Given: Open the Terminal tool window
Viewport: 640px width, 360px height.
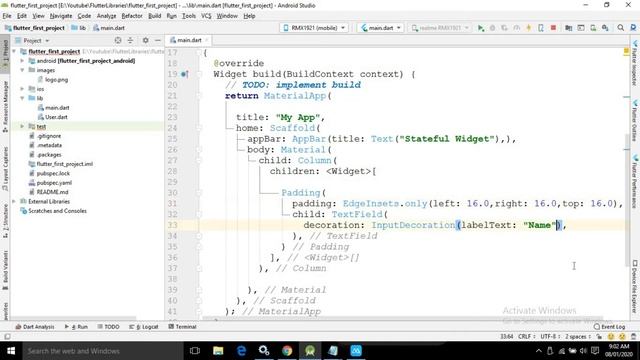Looking at the screenshot, I should 182,327.
